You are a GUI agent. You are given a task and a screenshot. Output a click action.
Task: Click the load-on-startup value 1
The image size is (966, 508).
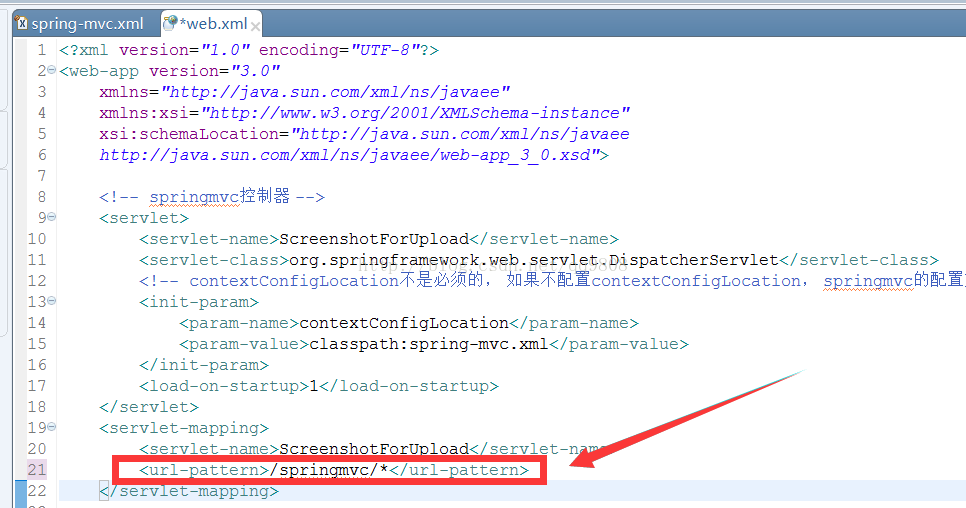click(x=313, y=386)
